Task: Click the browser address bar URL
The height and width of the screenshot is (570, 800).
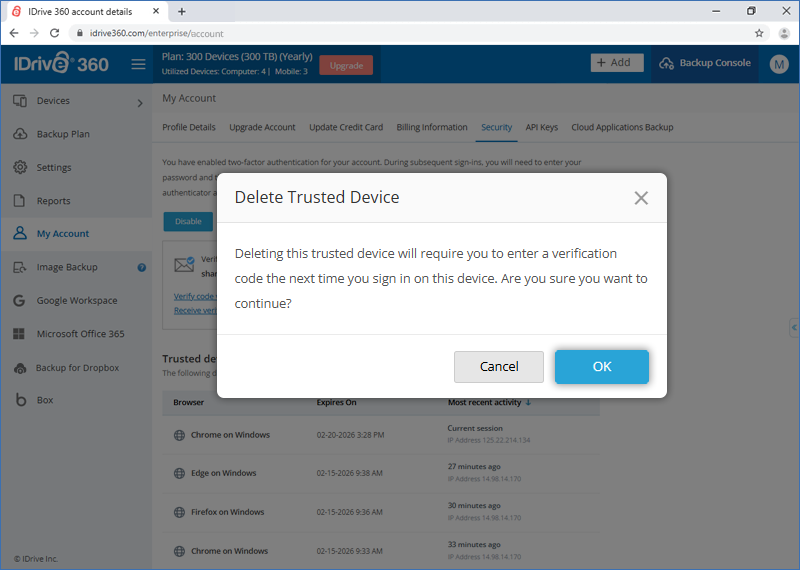Action: point(157,34)
